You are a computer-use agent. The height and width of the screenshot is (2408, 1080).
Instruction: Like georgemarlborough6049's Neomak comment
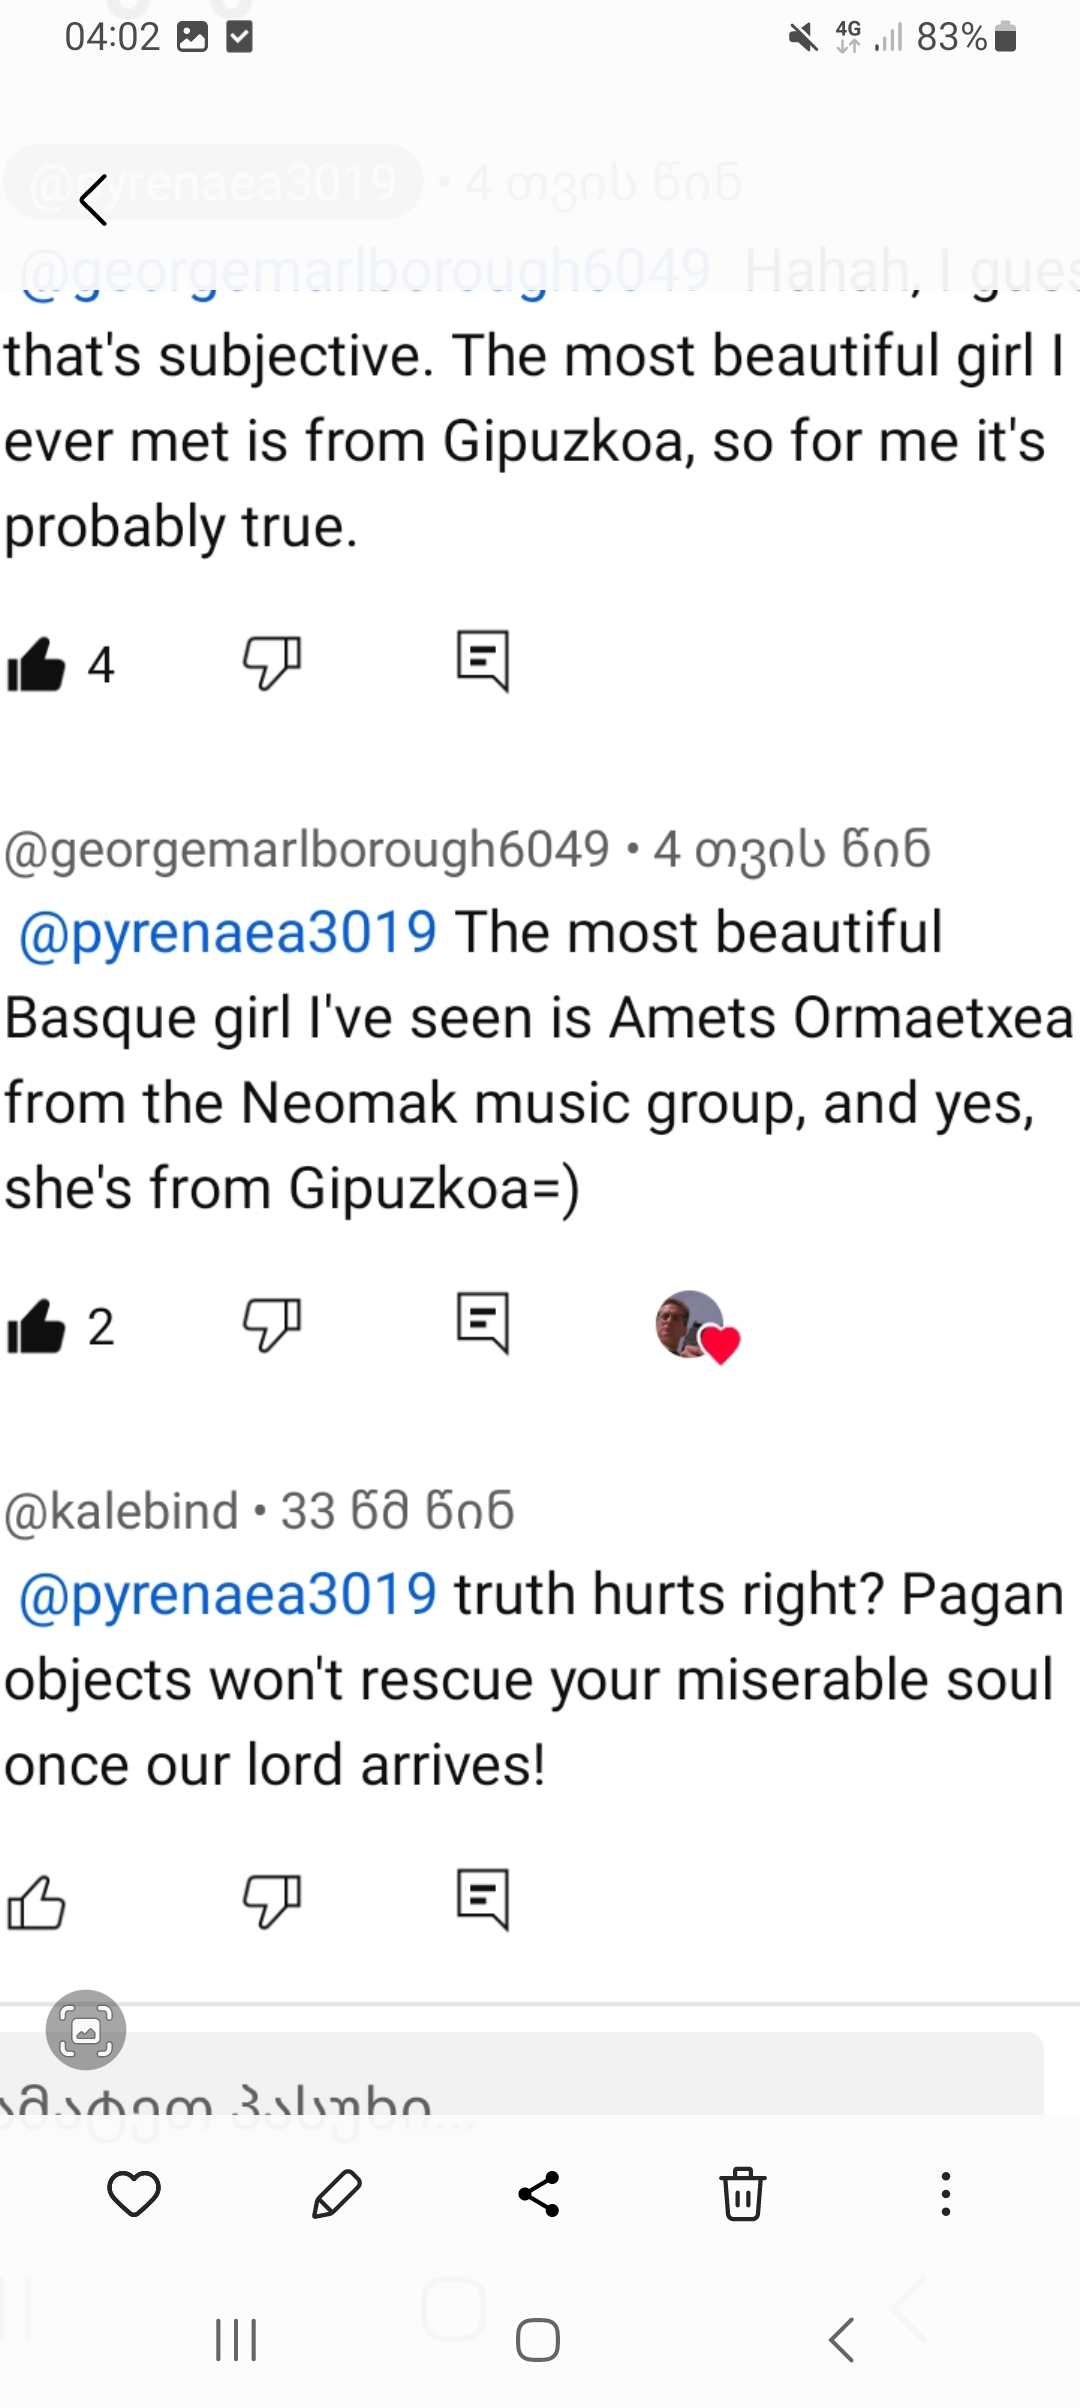36,1326
